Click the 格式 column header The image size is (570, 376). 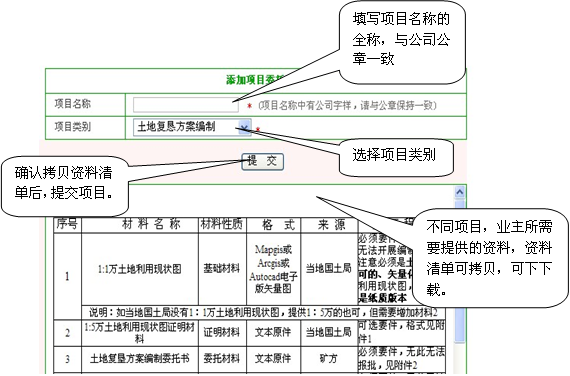(274, 224)
